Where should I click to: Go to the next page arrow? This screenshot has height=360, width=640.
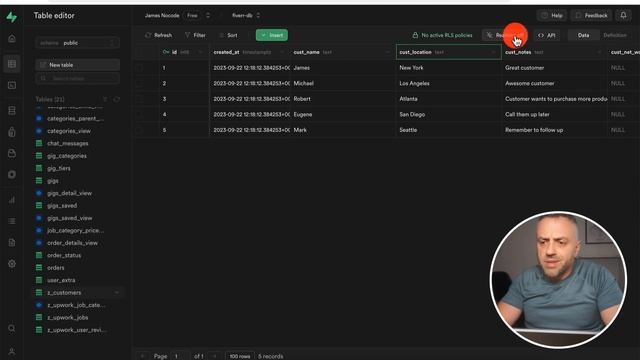(x=215, y=356)
